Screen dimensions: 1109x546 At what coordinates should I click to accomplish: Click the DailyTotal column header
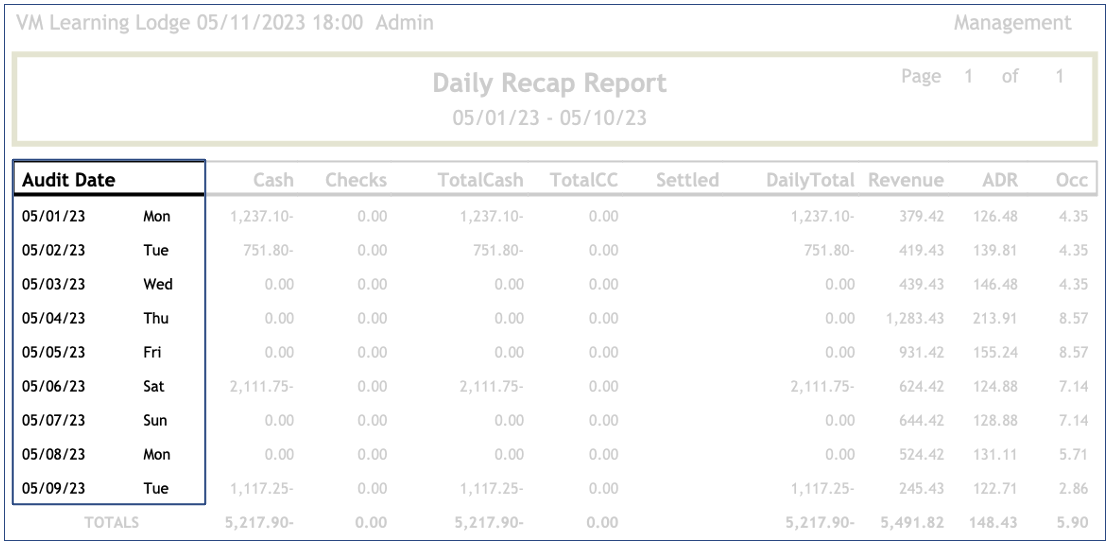click(x=810, y=180)
